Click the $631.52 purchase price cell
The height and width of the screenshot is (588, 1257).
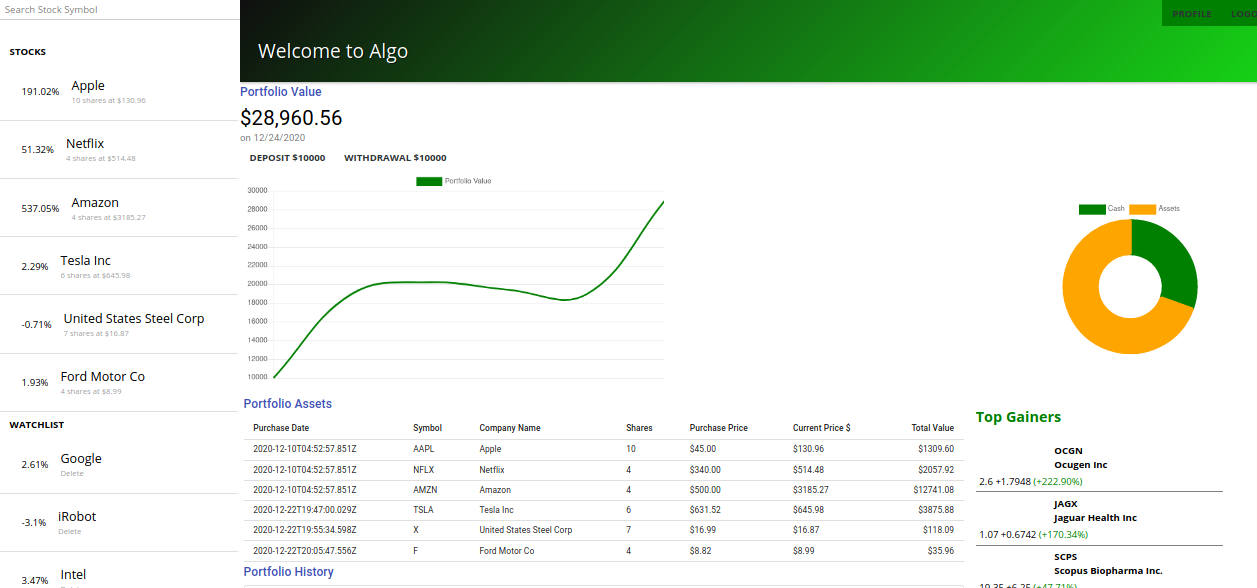point(705,510)
